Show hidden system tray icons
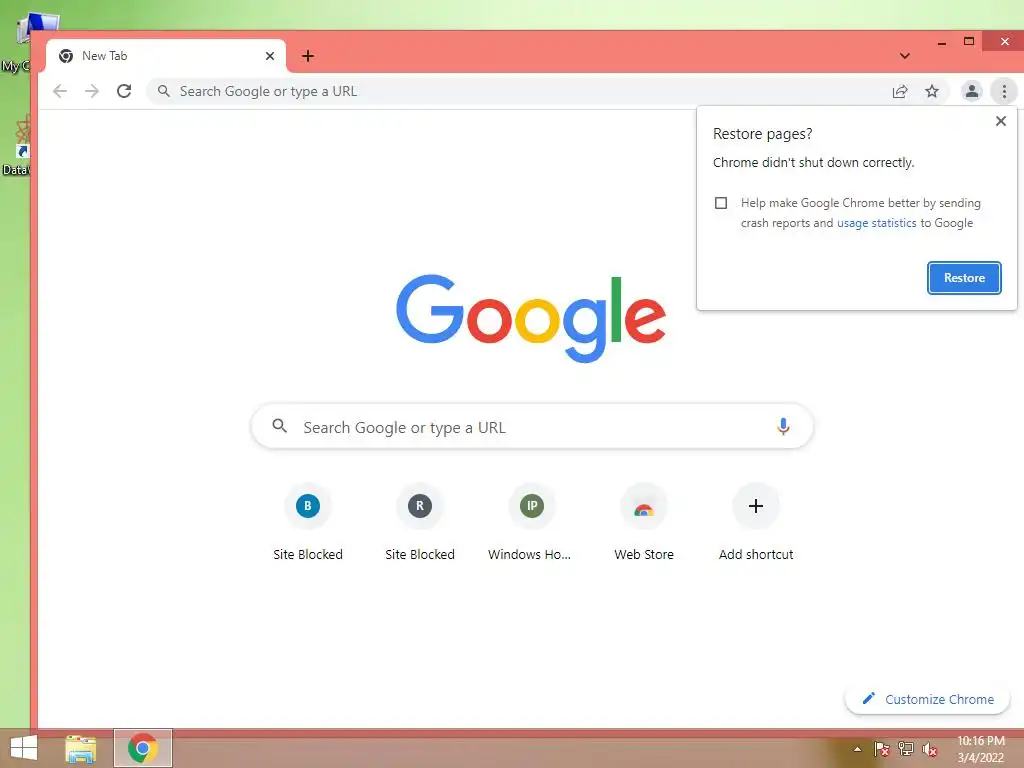 pyautogui.click(x=857, y=749)
